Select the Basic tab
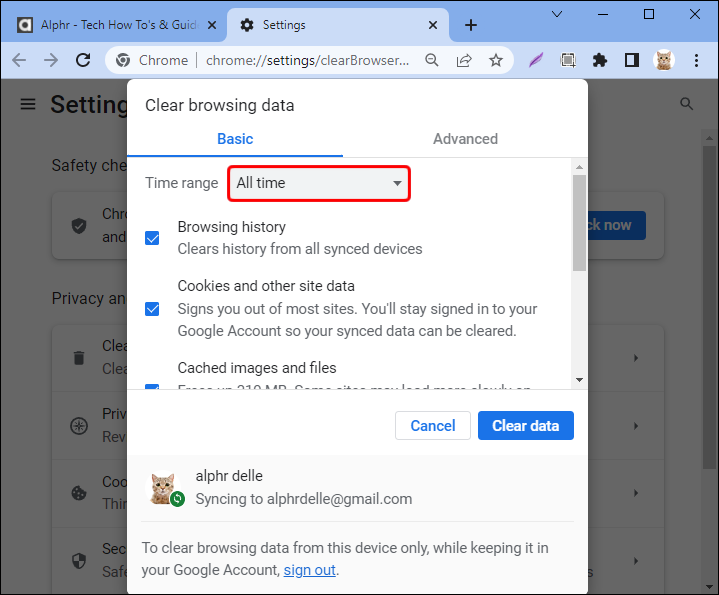The width and height of the screenshot is (719, 595). 235,139
